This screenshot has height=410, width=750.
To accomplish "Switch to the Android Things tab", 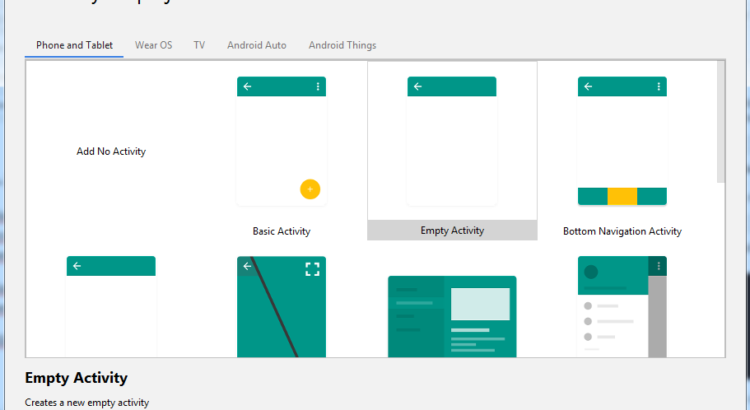I will [342, 45].
